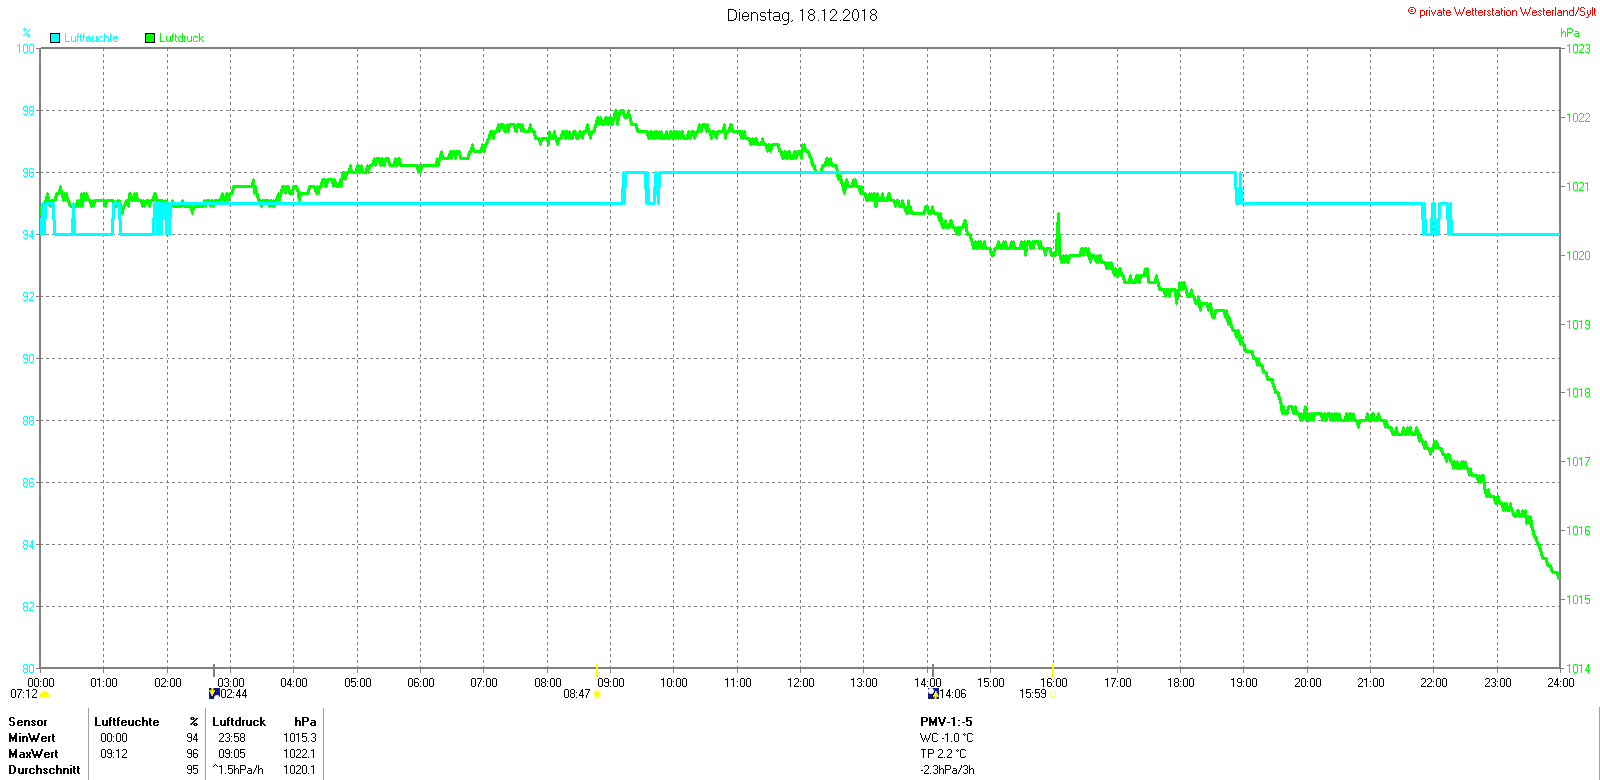Viewport: 1600px width, 780px height.
Task: Click the 1014 value on the pressure axis
Action: tap(1578, 669)
